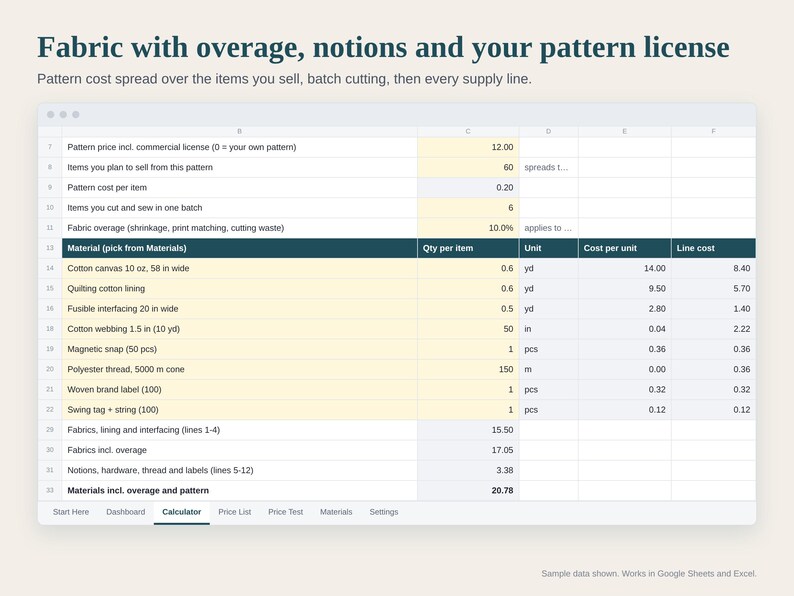Click the fabrics subtotal value 15.50
This screenshot has width=794, height=596.
point(468,430)
